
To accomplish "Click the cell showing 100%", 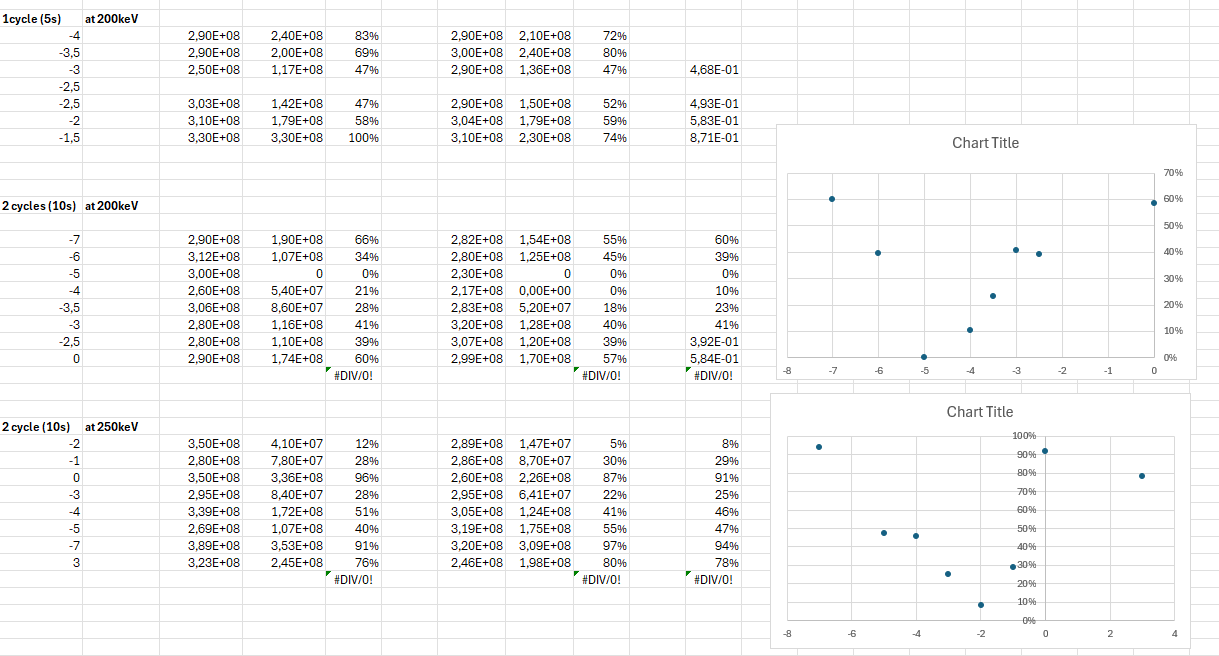I will tap(354, 138).
